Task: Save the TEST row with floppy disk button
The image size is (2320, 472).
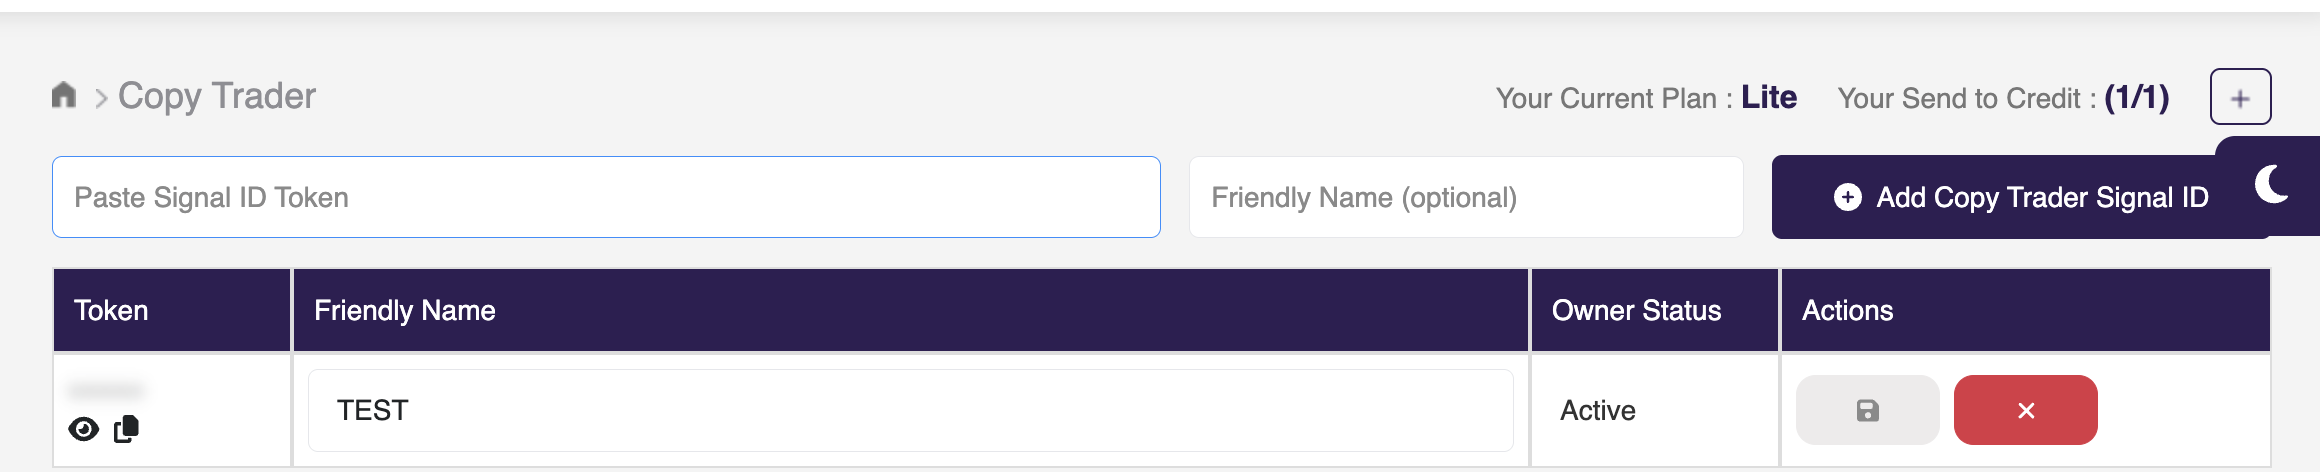Action: click(x=1867, y=410)
